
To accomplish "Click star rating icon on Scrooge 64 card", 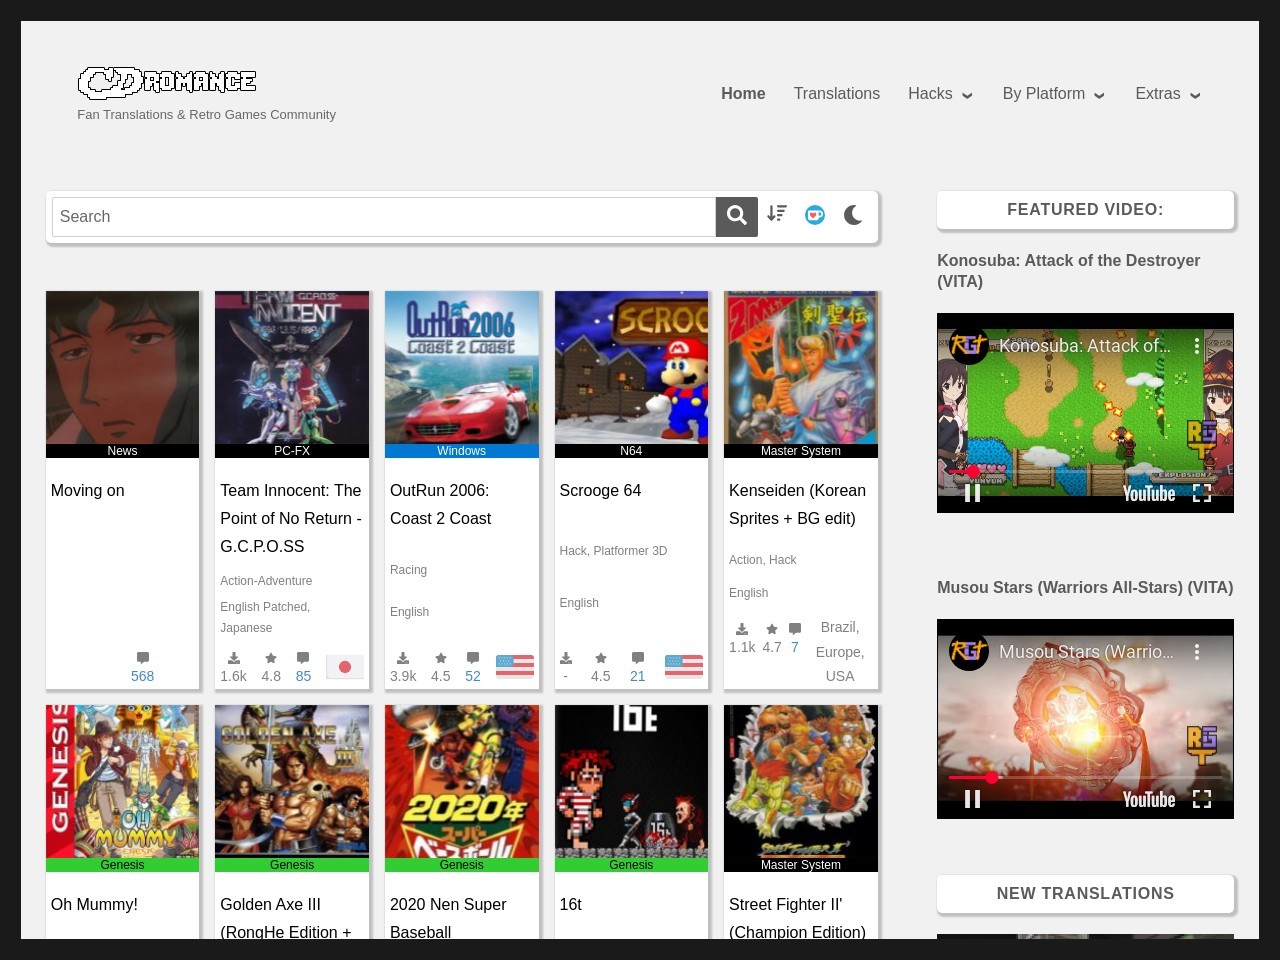I will pyautogui.click(x=601, y=658).
